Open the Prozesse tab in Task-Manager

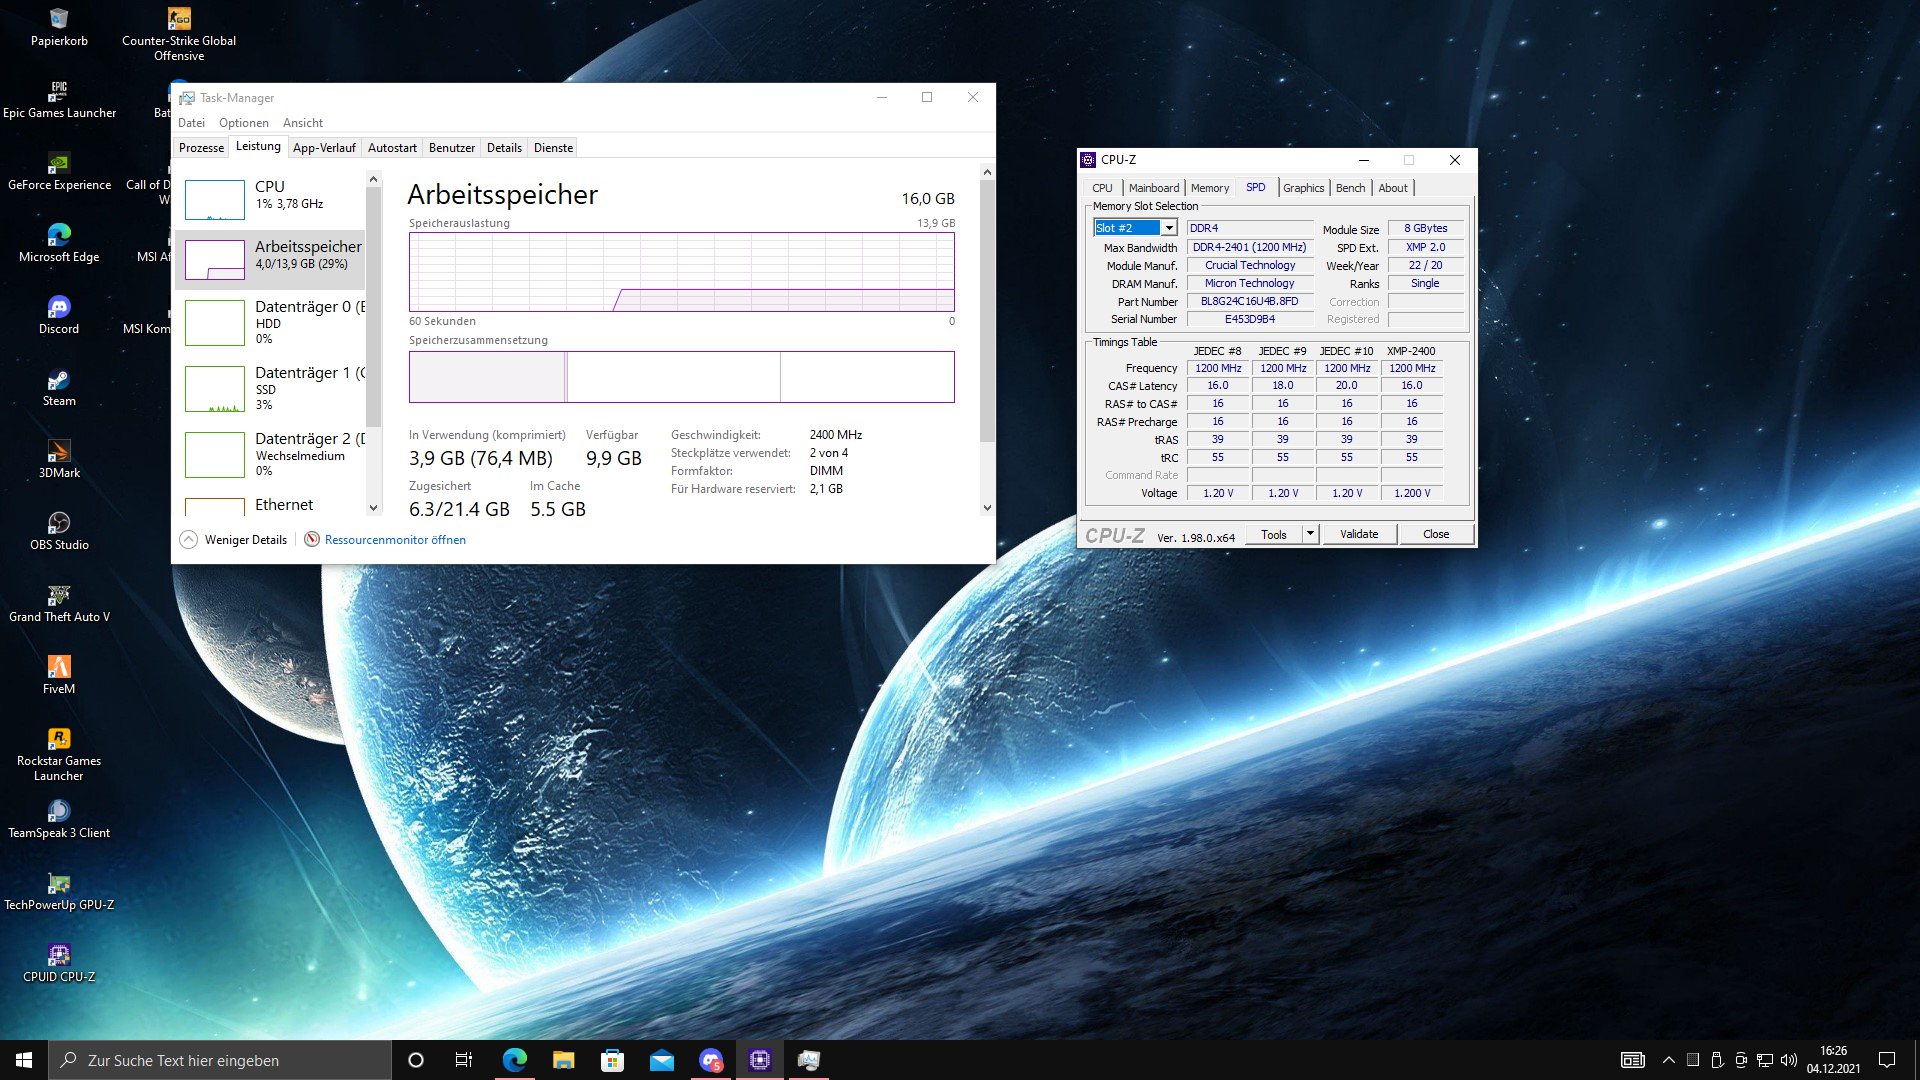pos(201,148)
